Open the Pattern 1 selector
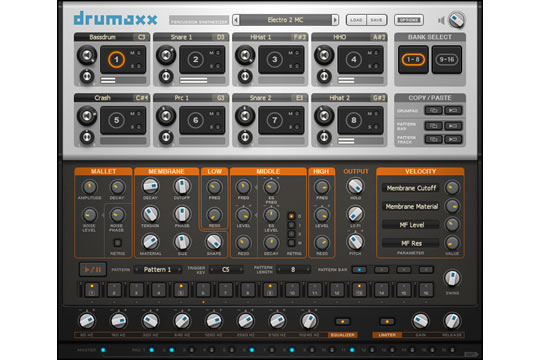This screenshot has width=540, height=360. click(x=157, y=269)
